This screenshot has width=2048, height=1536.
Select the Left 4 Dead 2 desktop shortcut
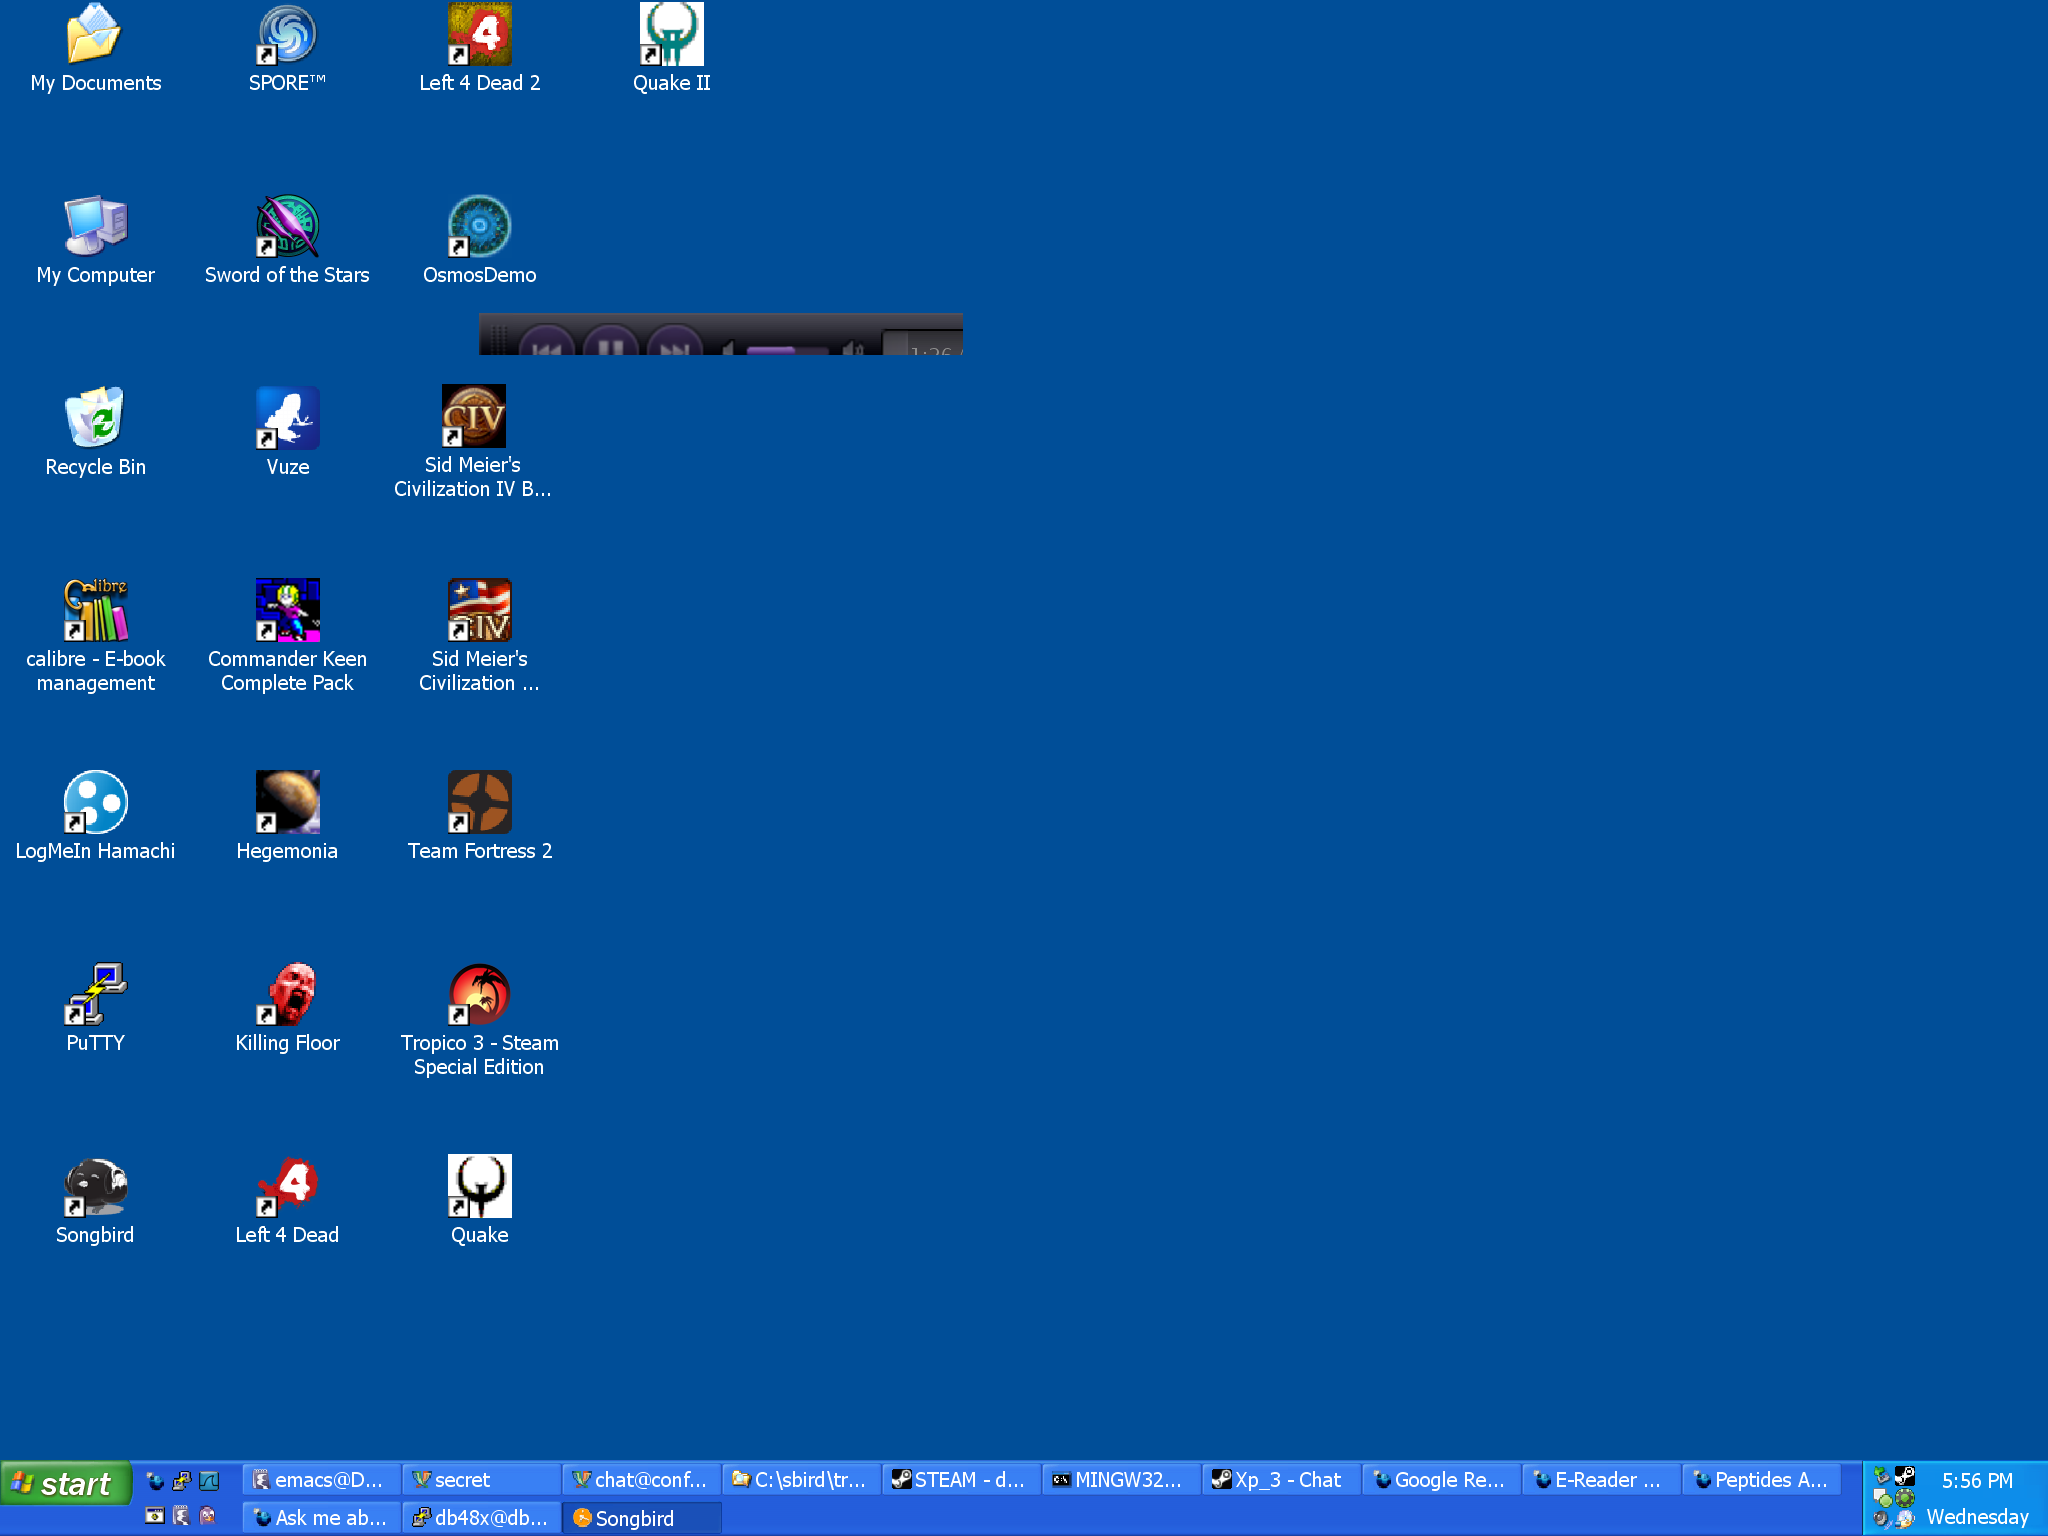point(479,49)
